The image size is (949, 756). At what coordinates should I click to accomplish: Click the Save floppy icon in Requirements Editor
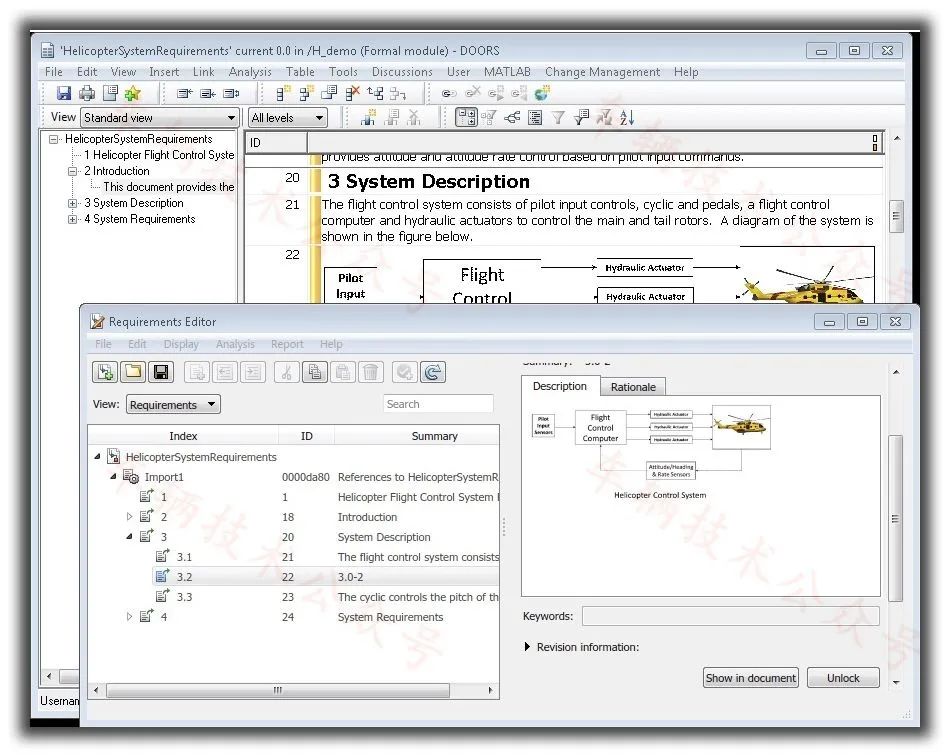pyautogui.click(x=161, y=372)
